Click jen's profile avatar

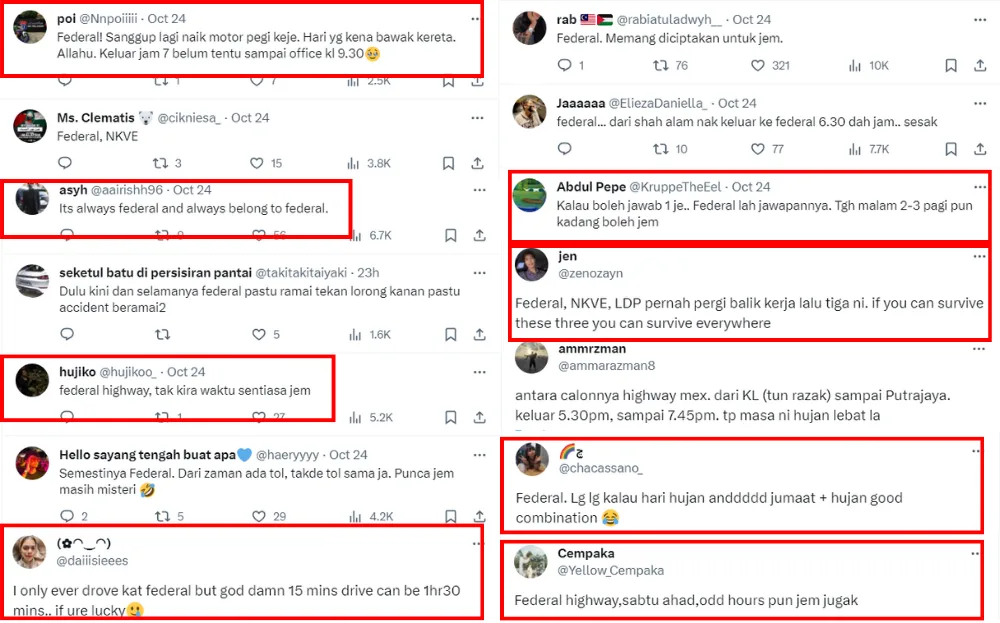point(530,265)
